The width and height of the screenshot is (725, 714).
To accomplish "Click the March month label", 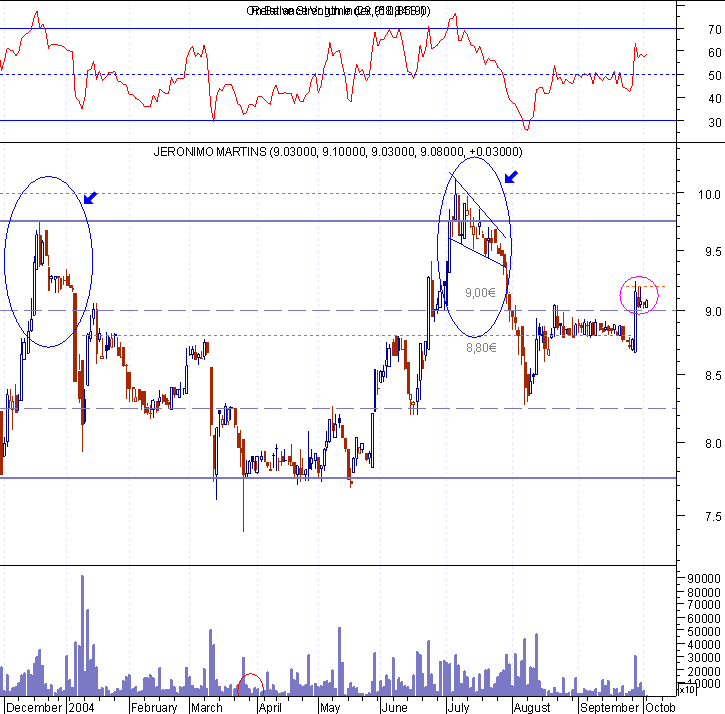I will pyautogui.click(x=207, y=708).
